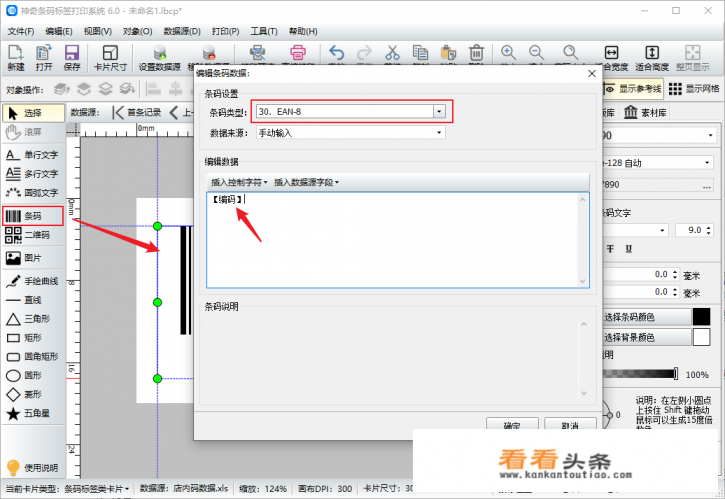Screen dimensions: 725x499
Task: Select the barcode (条码) tool
Action: coord(33,216)
